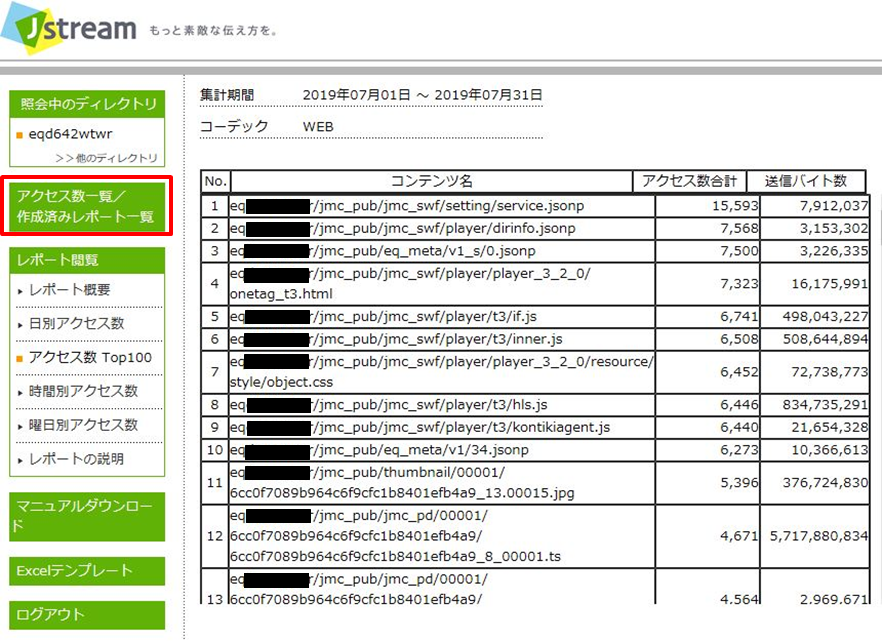
Task: Click the レポート閲覧 section header
Action: (x=87, y=260)
